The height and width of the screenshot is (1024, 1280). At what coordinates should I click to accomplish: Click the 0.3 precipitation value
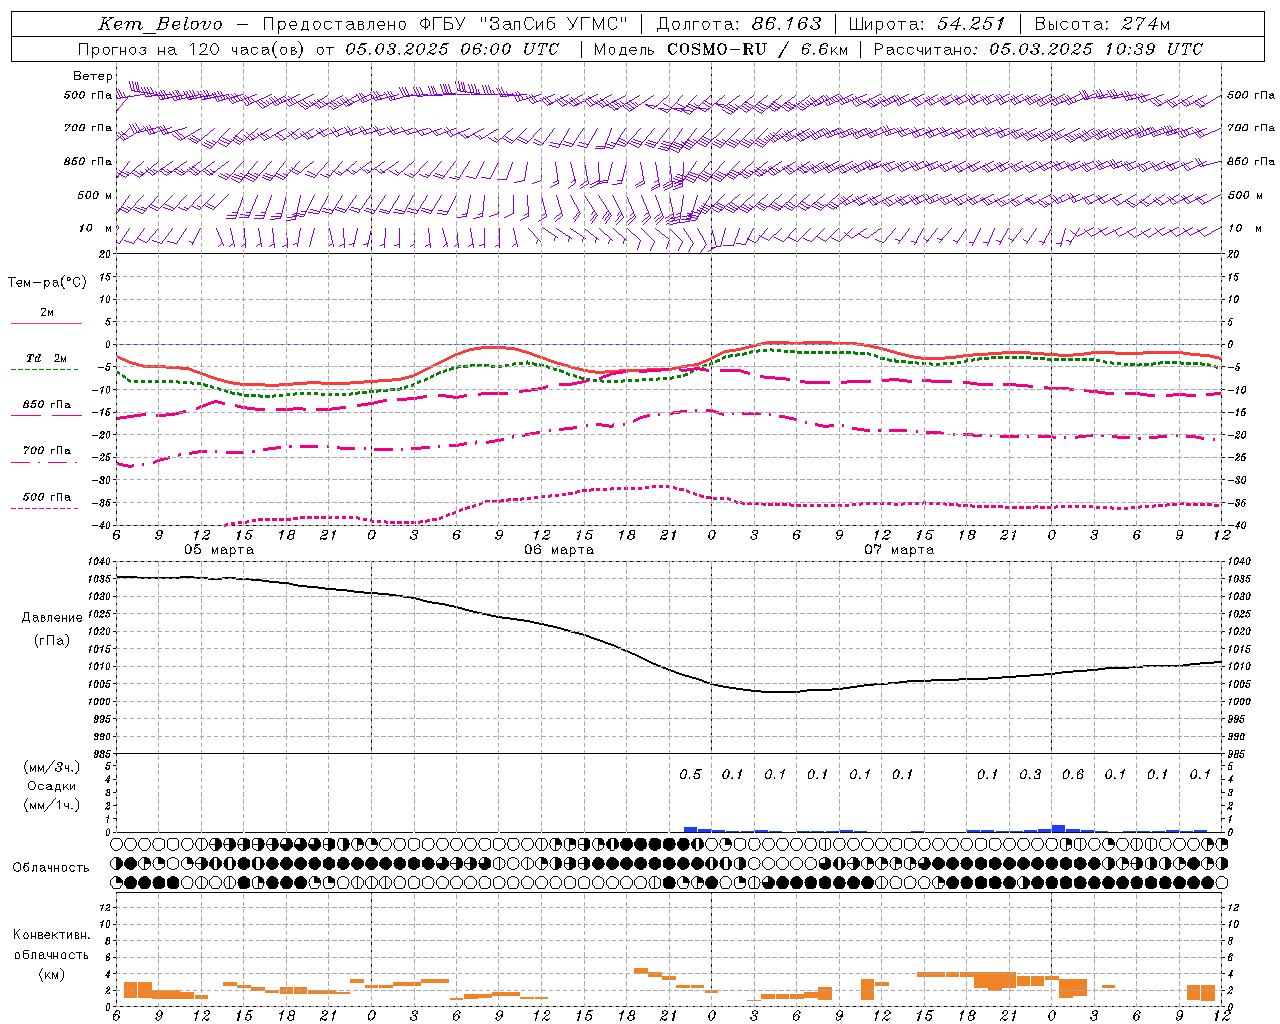1030,774
